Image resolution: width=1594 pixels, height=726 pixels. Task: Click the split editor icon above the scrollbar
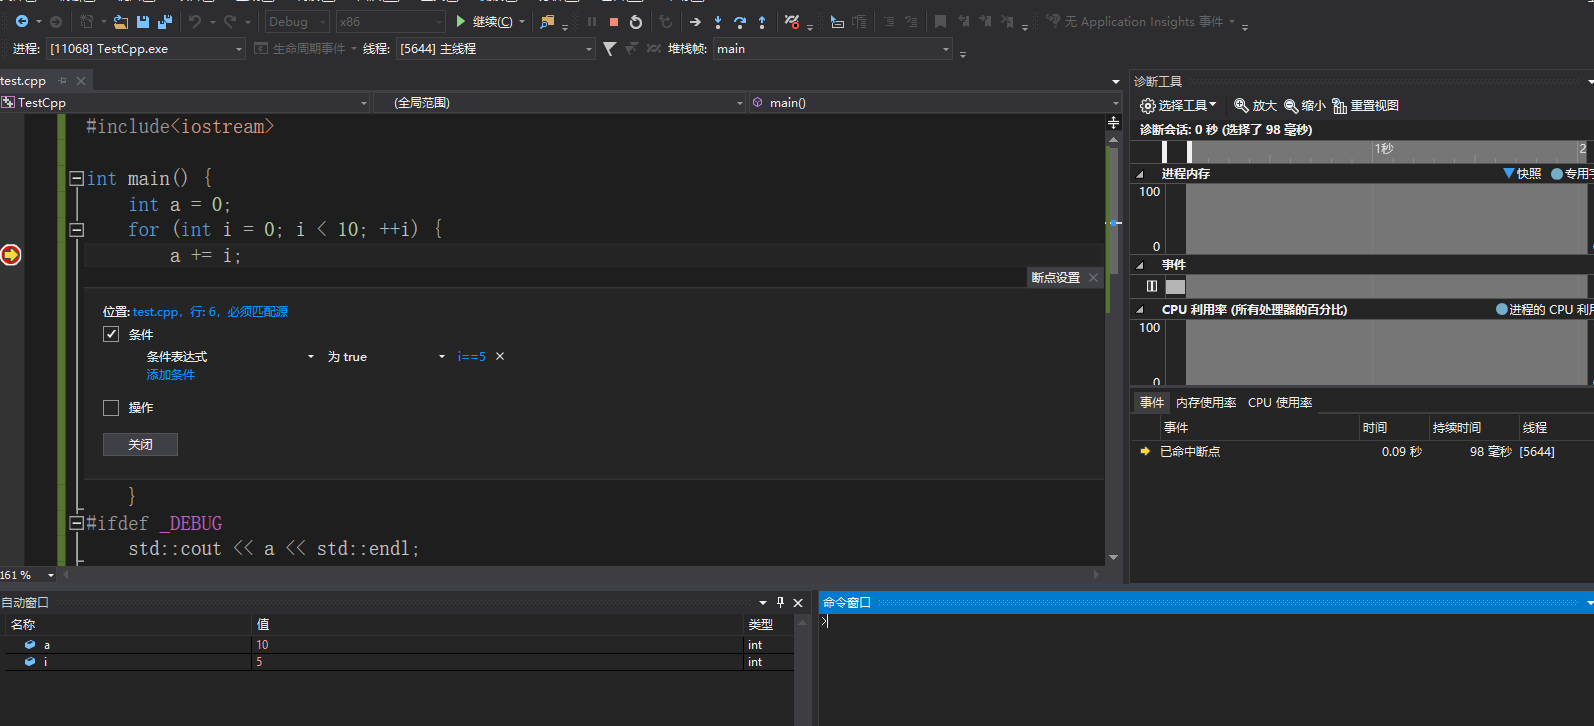point(1113,122)
